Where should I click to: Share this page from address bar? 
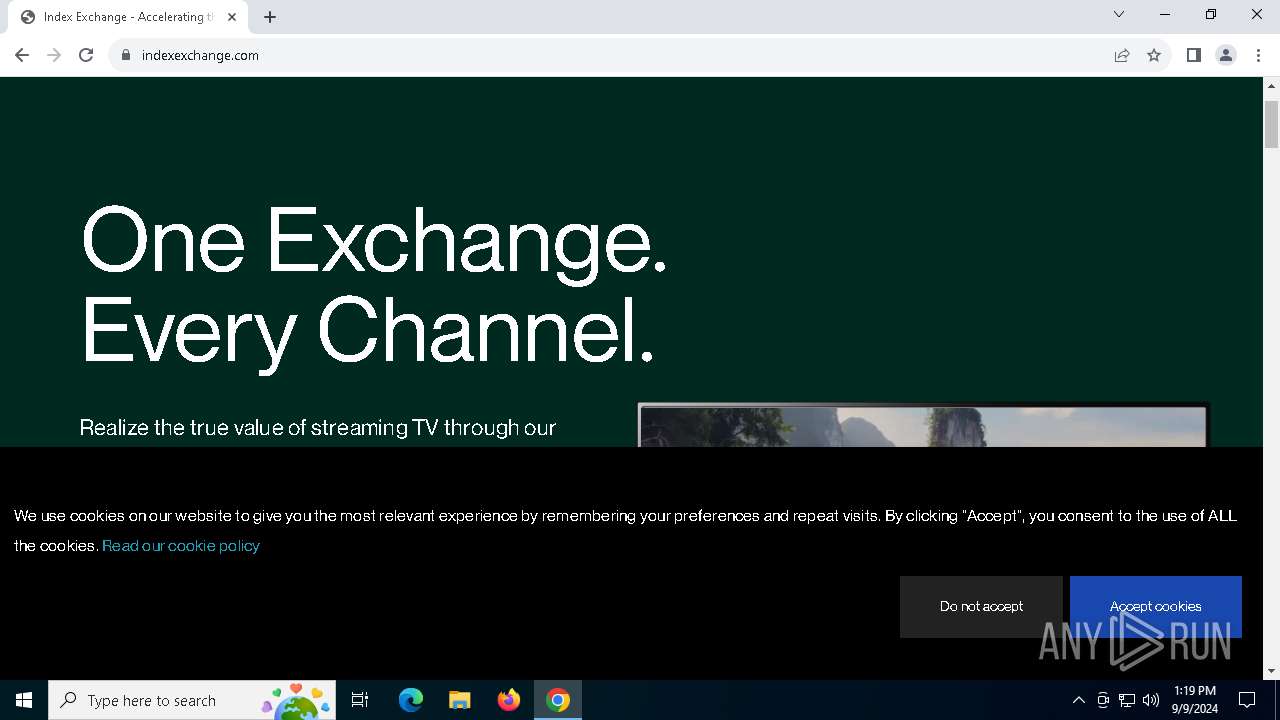coord(1122,55)
